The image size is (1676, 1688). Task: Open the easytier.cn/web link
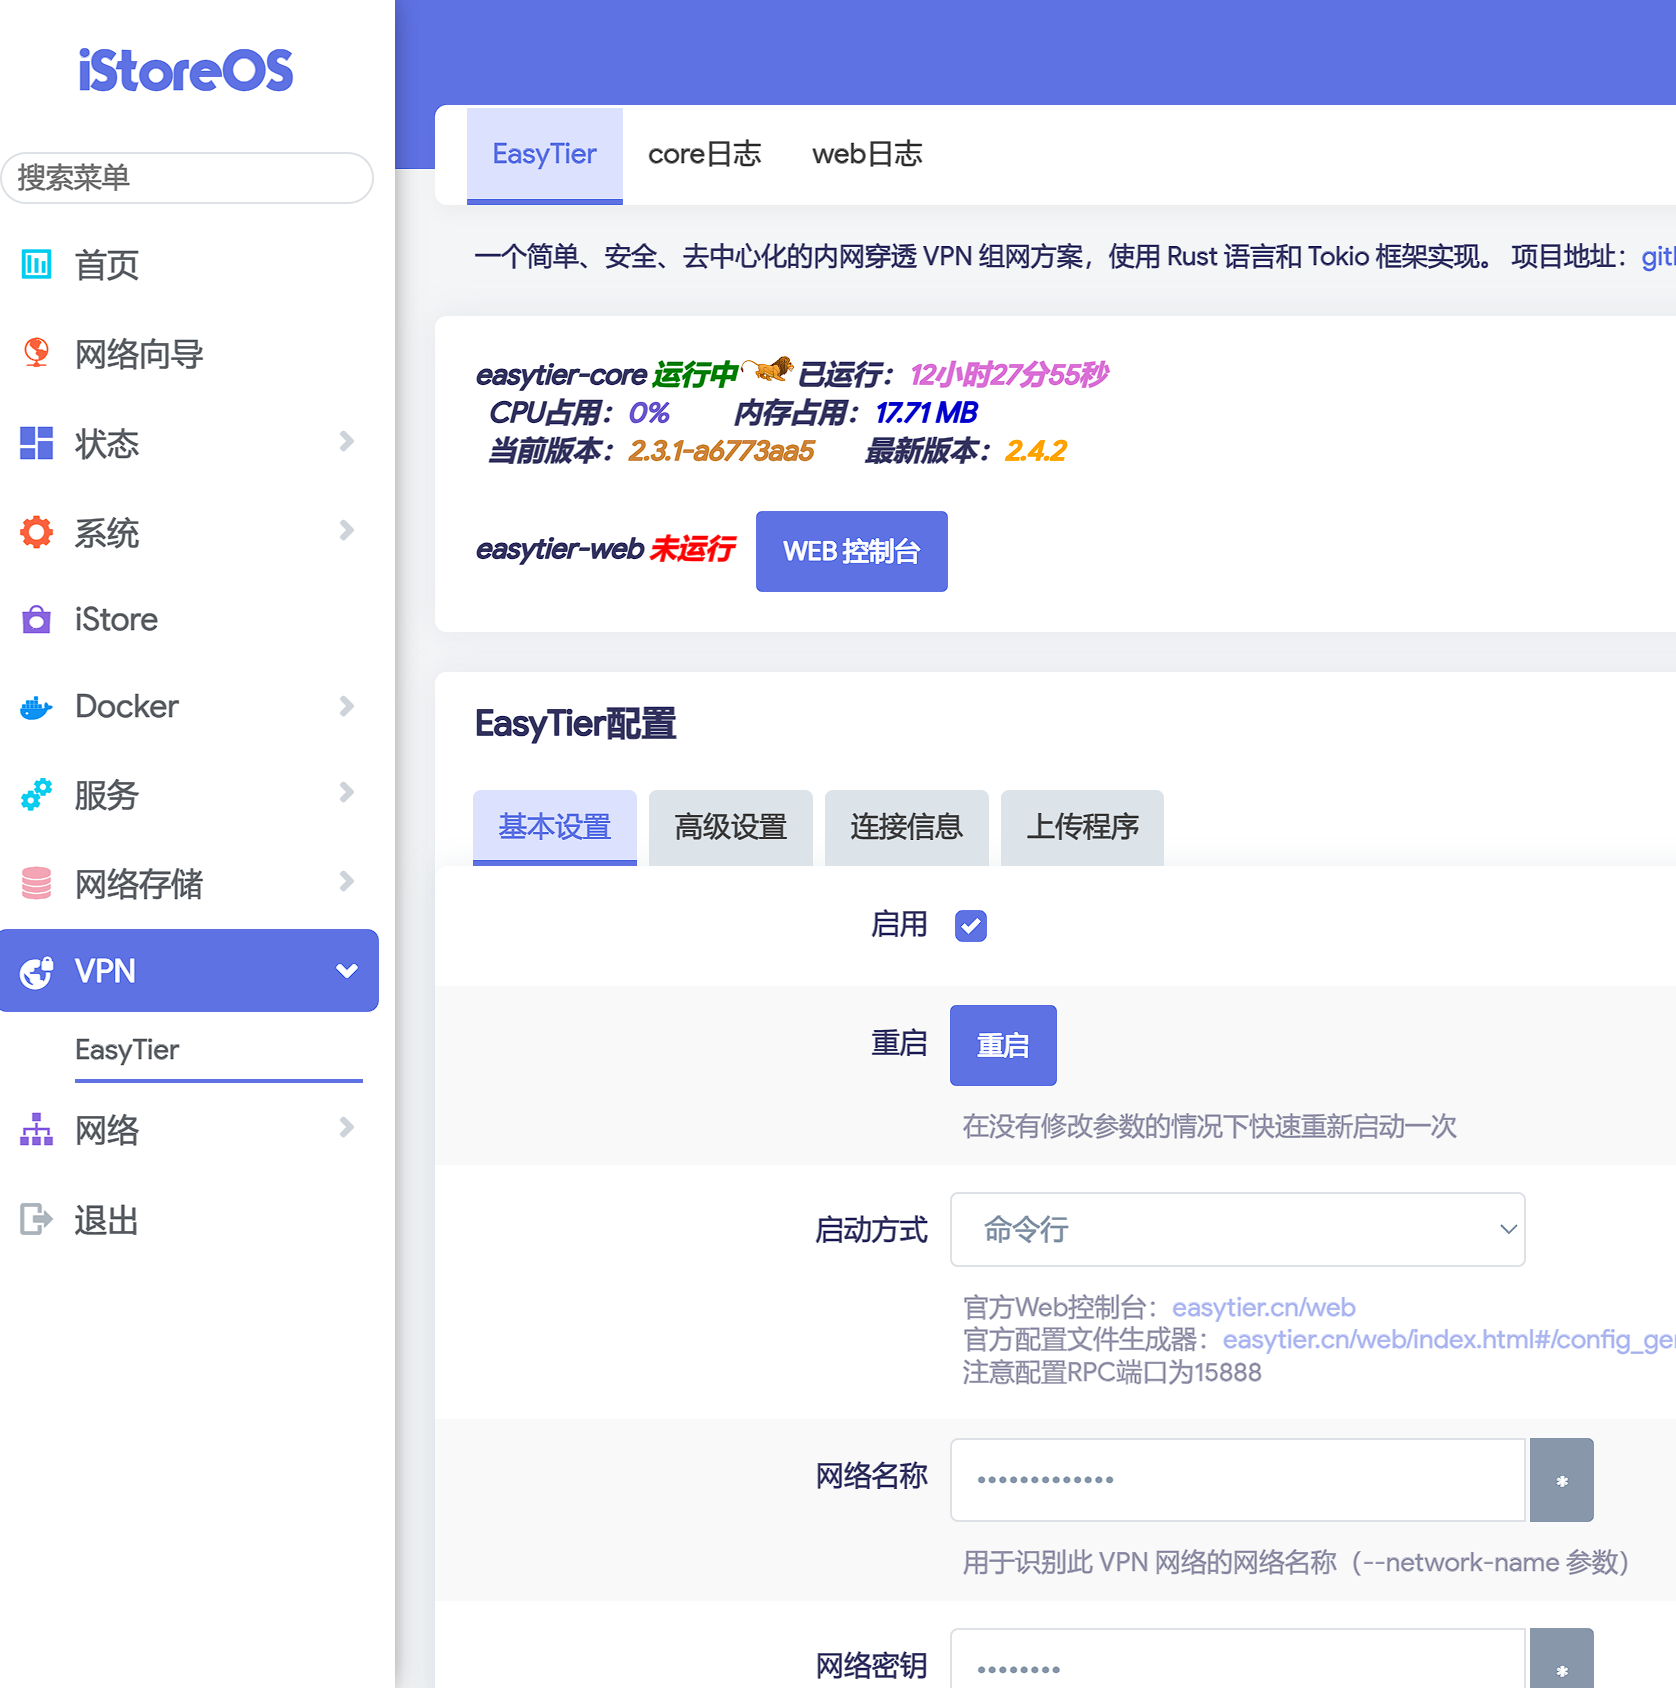coord(1263,1307)
